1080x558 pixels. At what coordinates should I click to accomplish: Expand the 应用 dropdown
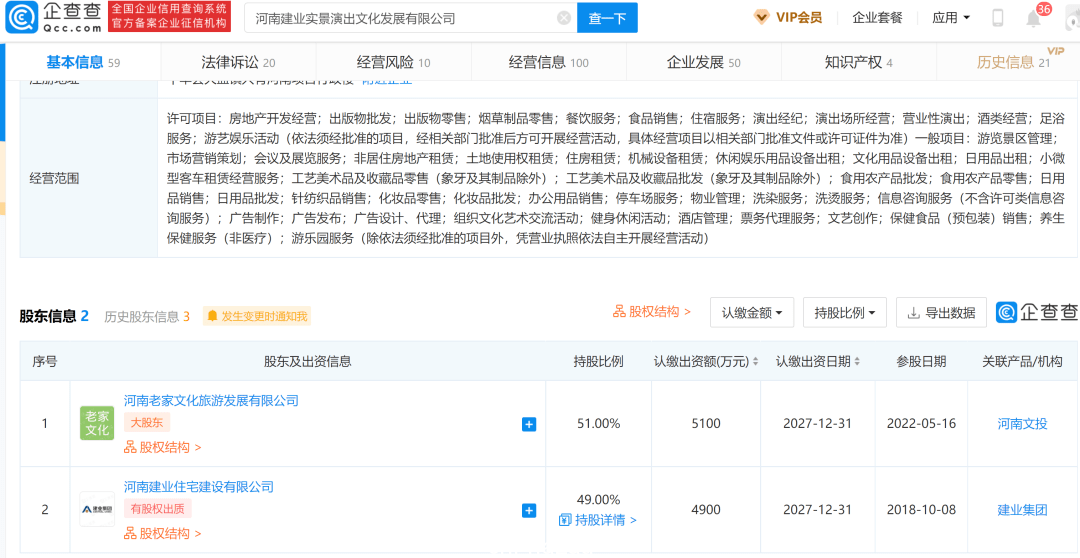pos(951,18)
